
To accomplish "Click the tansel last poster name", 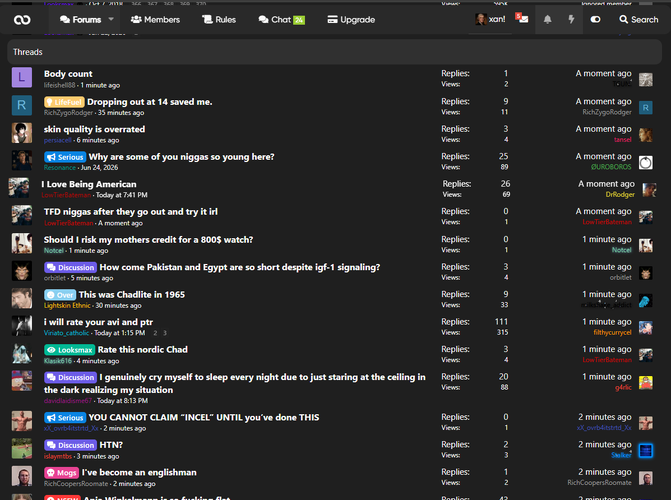I will (x=623, y=140).
